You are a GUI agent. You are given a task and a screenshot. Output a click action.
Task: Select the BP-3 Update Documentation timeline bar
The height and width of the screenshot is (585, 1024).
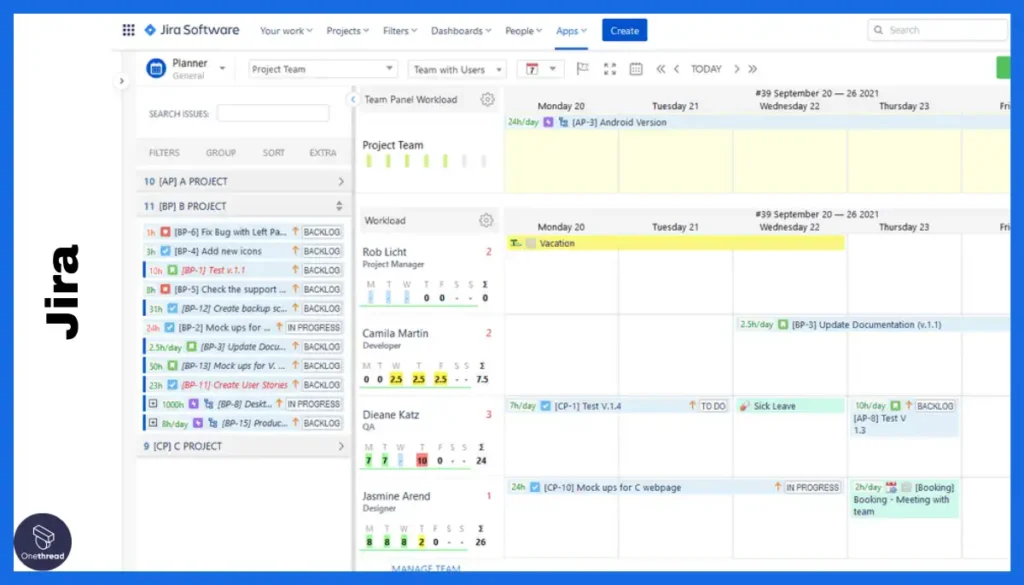pyautogui.click(x=873, y=324)
